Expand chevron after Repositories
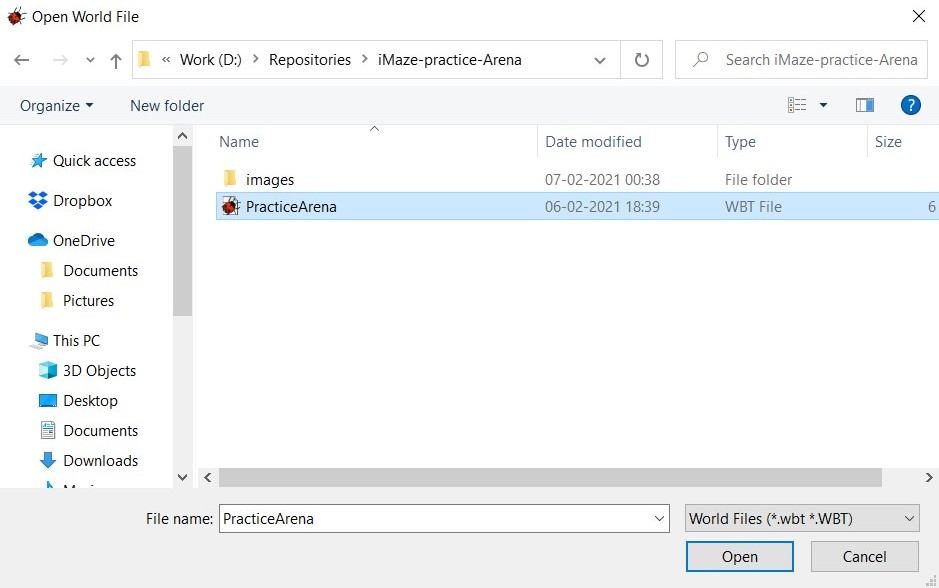 (x=364, y=59)
